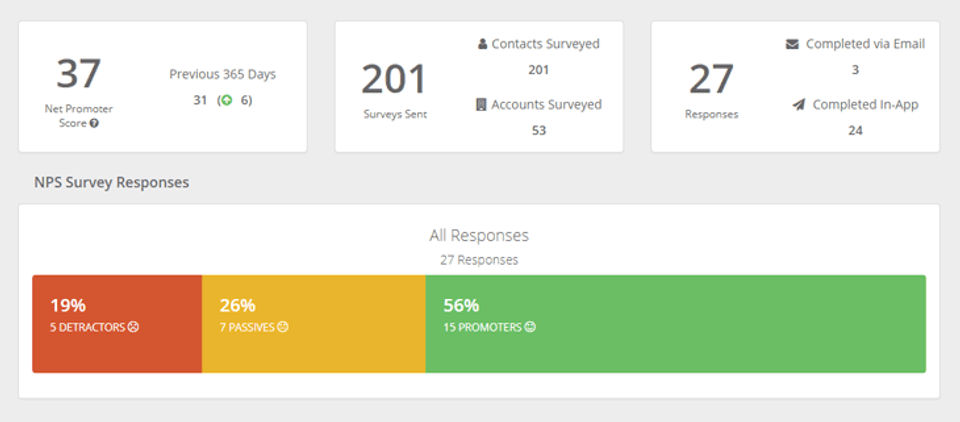Image resolution: width=960 pixels, height=422 pixels.
Task: Click the Accounts Surveyed value 53
Action: [539, 130]
